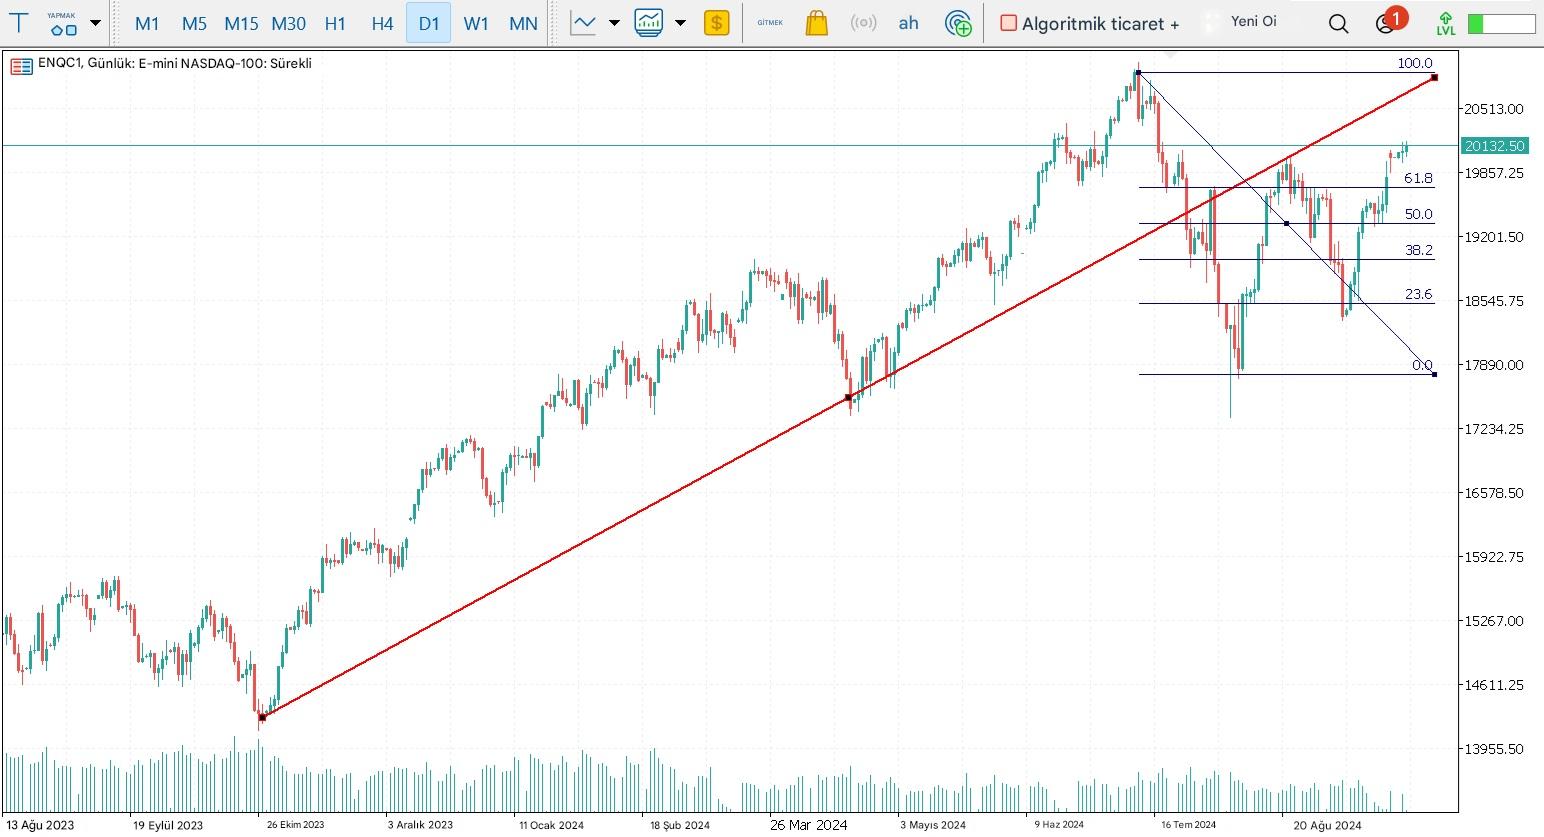Screen dimensions: 1544x837
Task: Select the Text tool in toolbar
Action: click(18, 22)
